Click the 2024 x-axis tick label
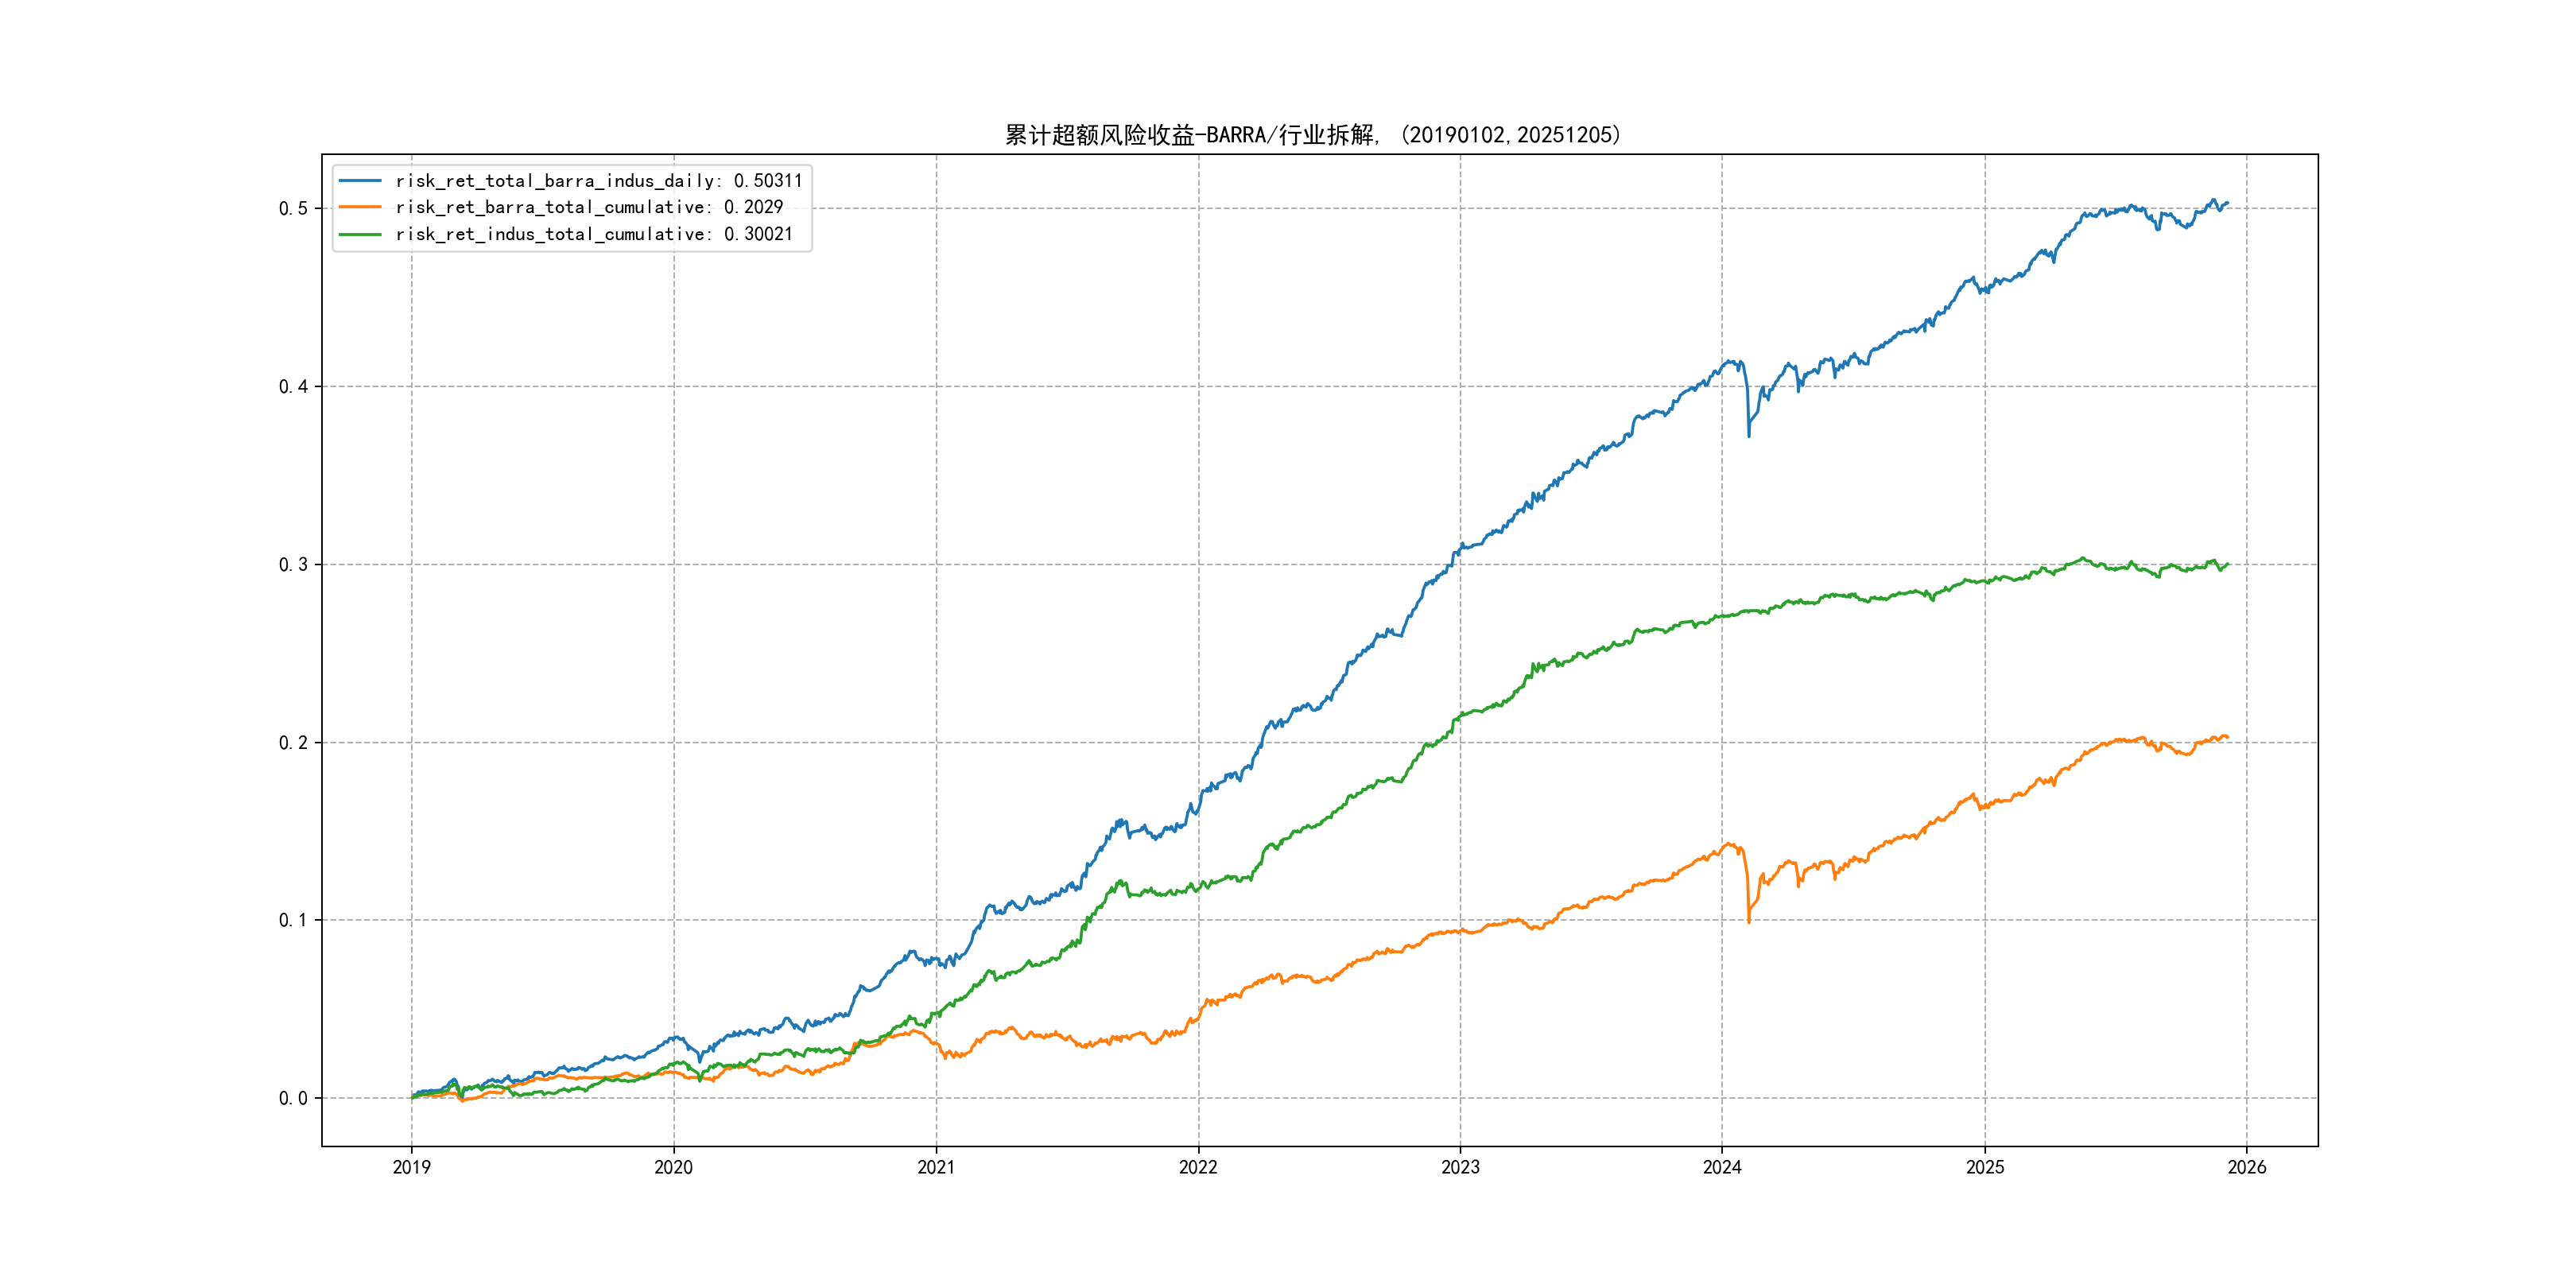 coord(1722,1167)
